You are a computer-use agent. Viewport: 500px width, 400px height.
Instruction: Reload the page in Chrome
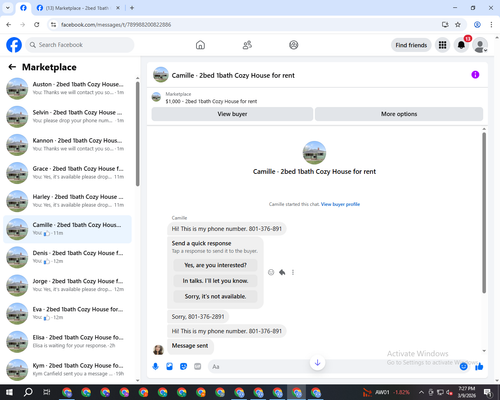pos(37,24)
